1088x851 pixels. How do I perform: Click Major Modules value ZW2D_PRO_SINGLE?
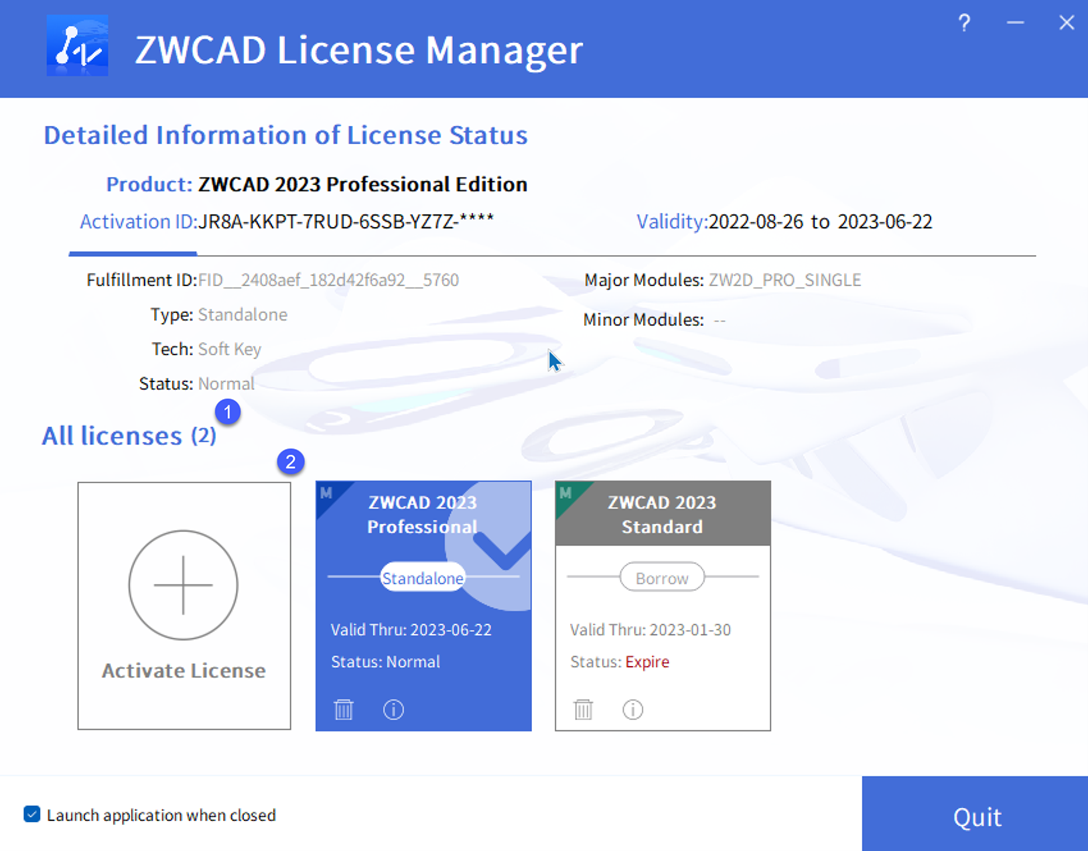785,280
